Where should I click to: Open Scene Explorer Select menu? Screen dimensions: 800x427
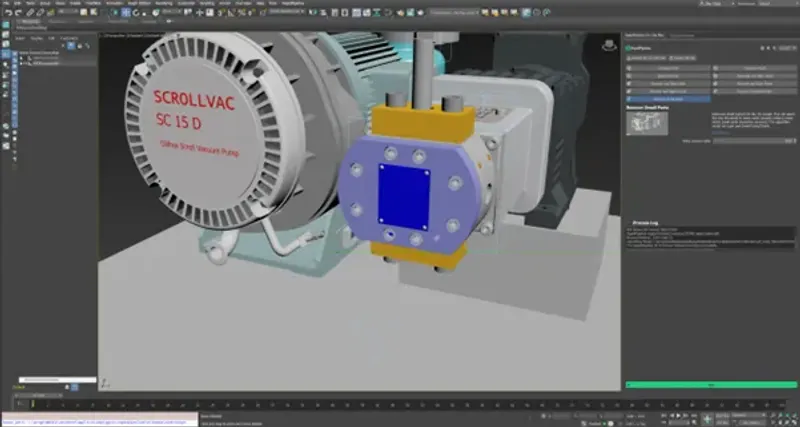click(x=20, y=38)
